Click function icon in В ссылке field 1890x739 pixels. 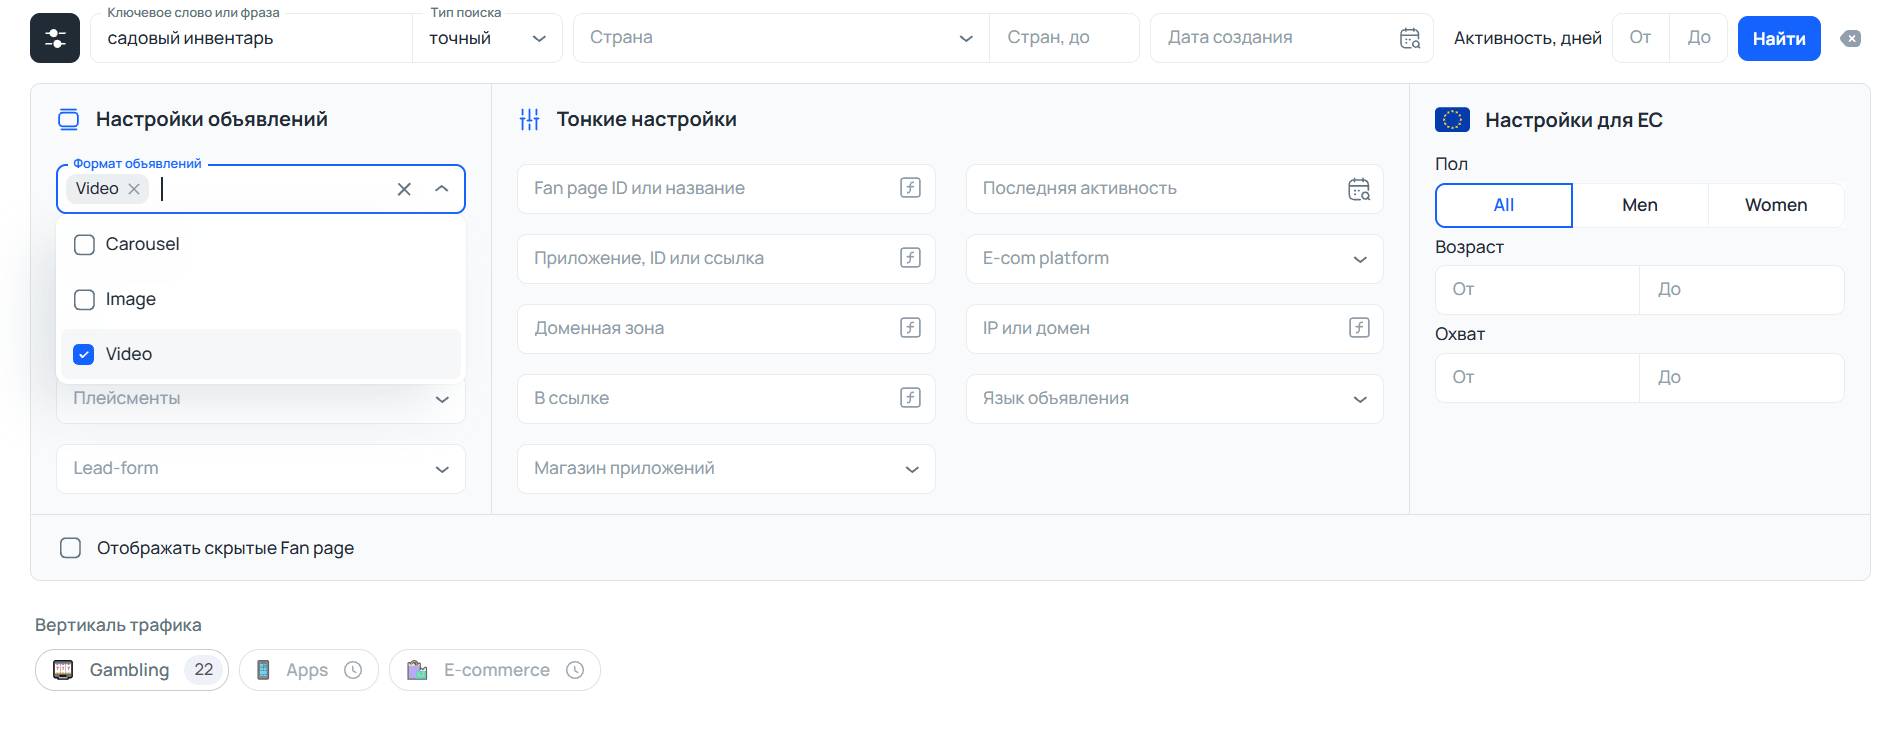(910, 398)
